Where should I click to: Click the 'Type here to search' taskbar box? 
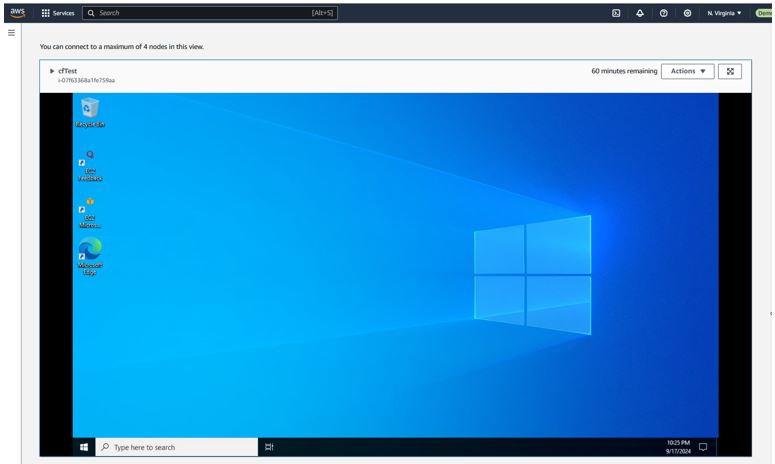(x=176, y=447)
